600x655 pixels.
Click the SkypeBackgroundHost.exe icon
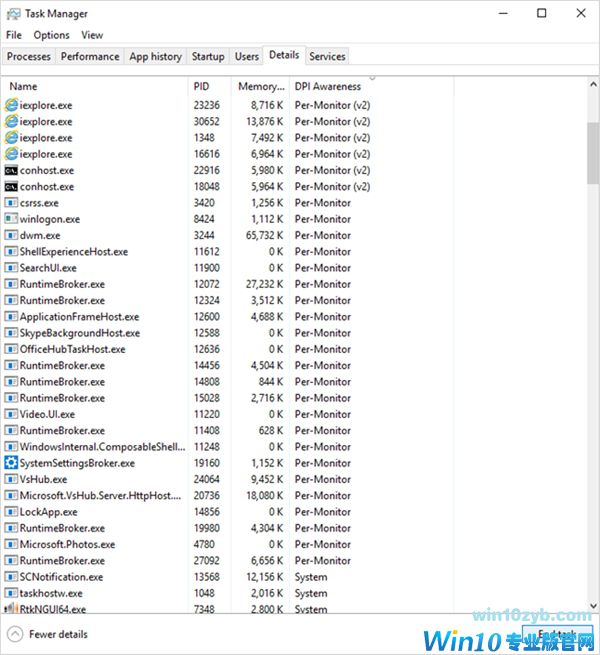click(11, 333)
